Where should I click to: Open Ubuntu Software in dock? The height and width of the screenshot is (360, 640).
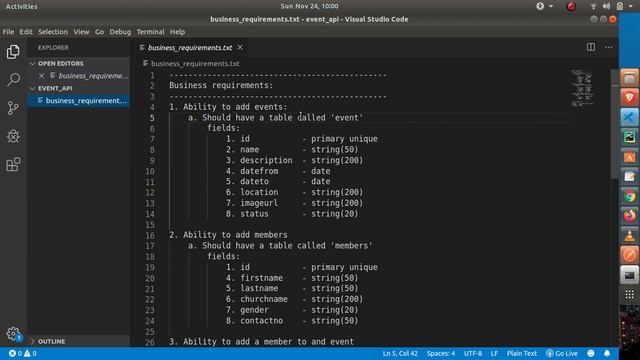(629, 157)
